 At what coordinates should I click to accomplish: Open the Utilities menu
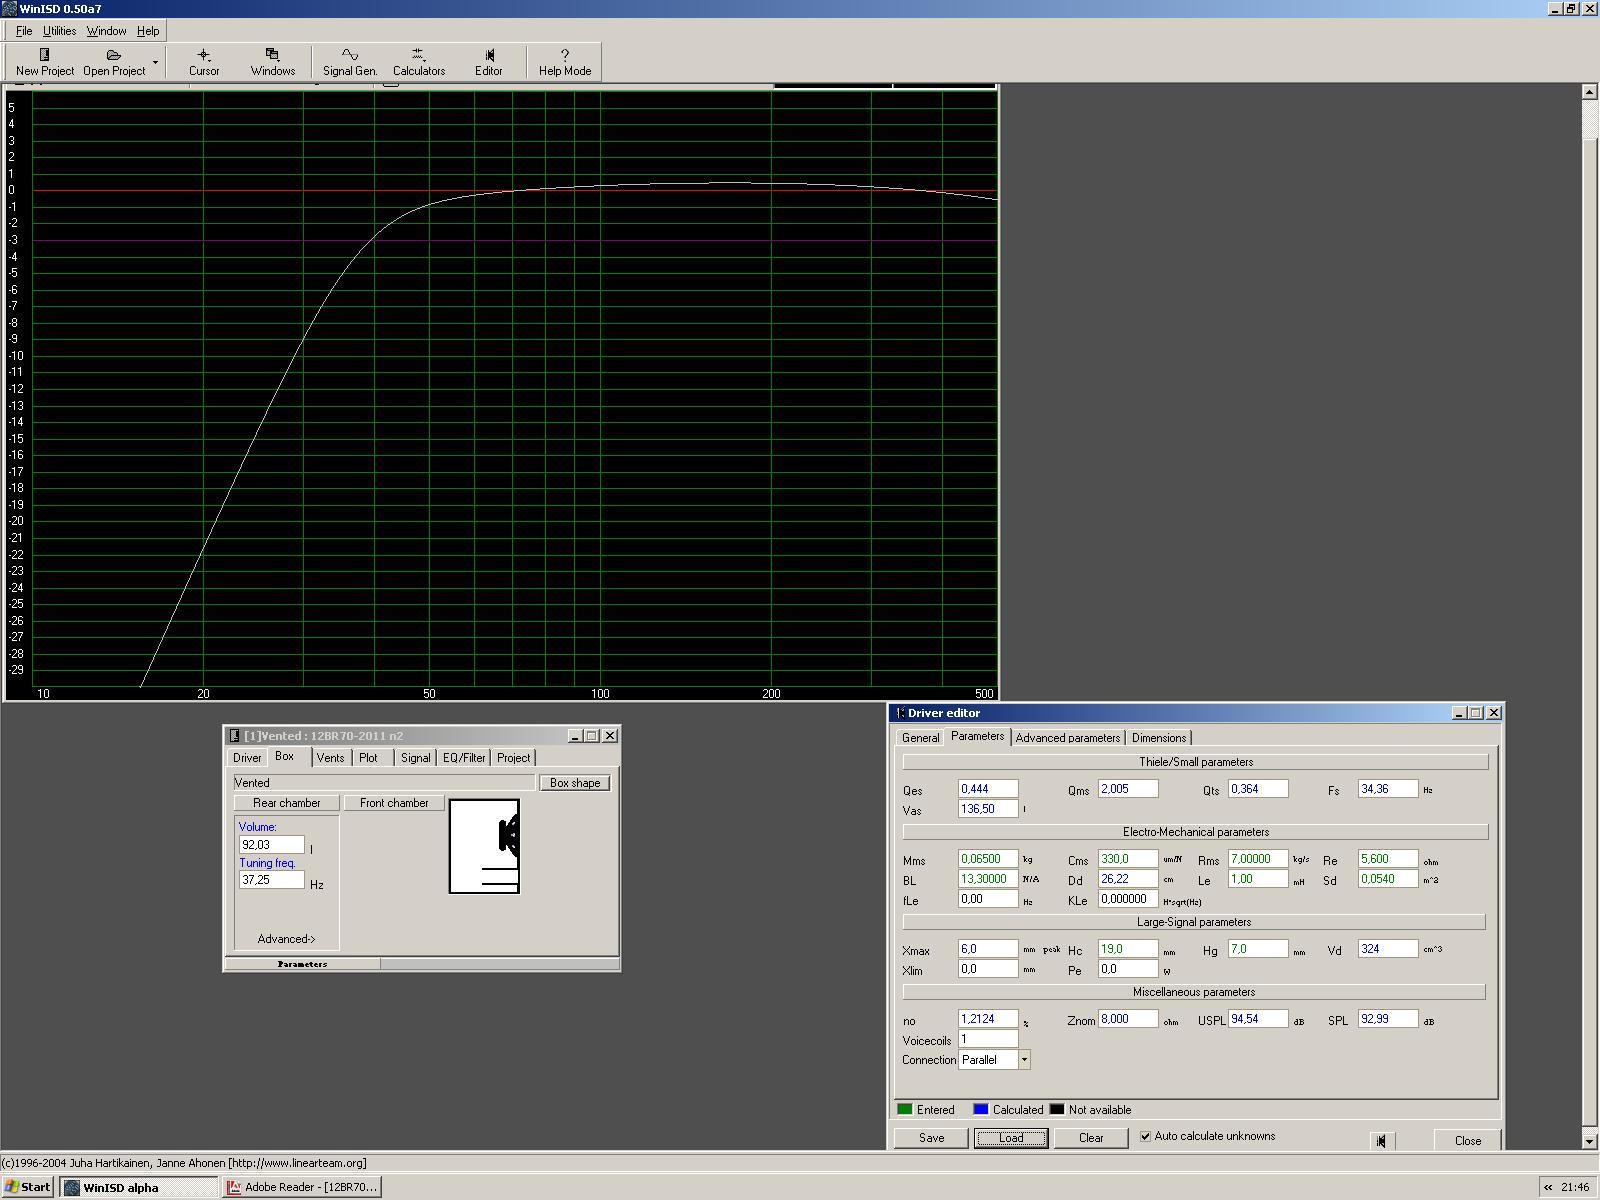[x=59, y=31]
